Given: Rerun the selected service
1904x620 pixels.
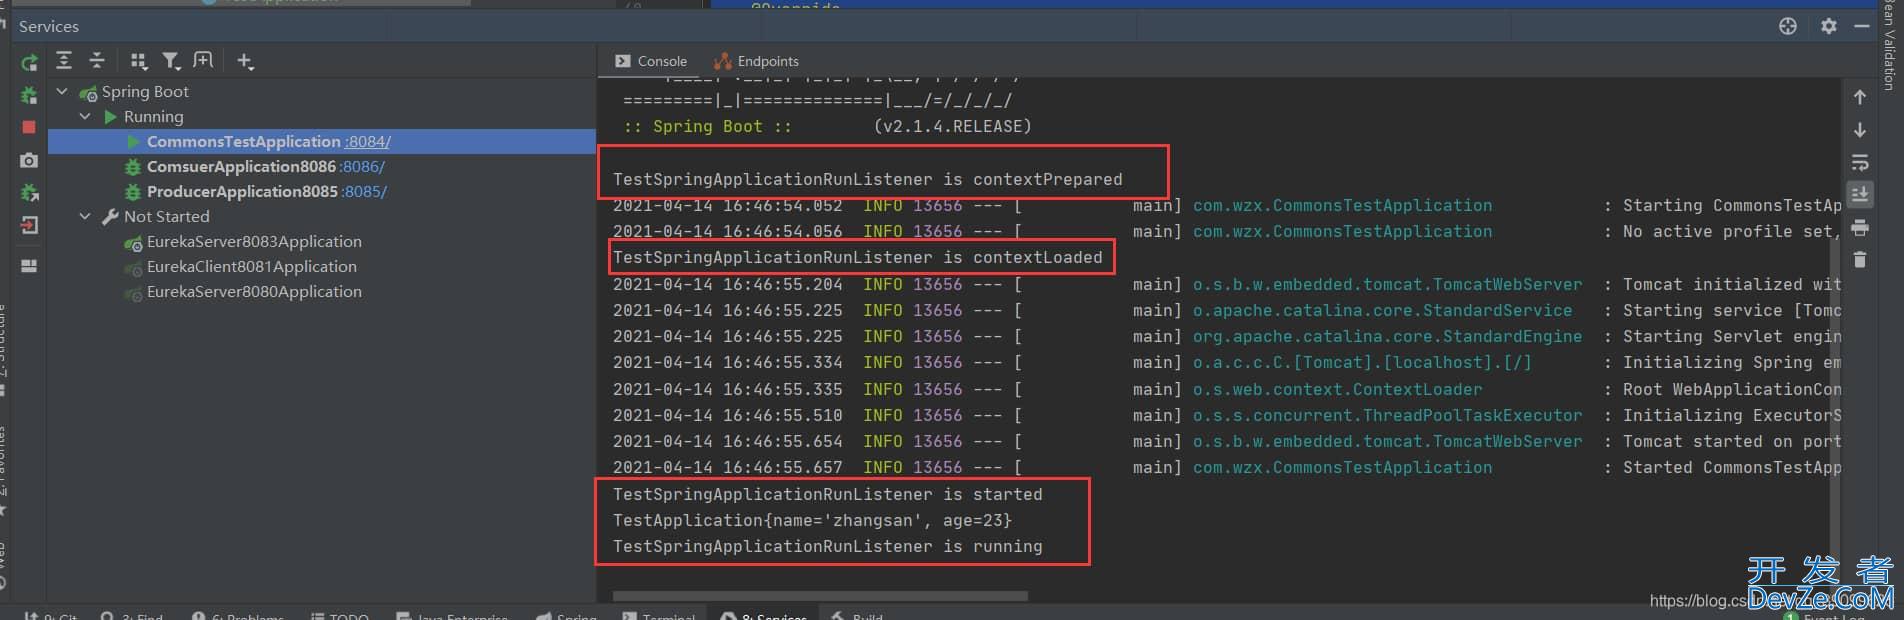Looking at the screenshot, I should [x=29, y=62].
